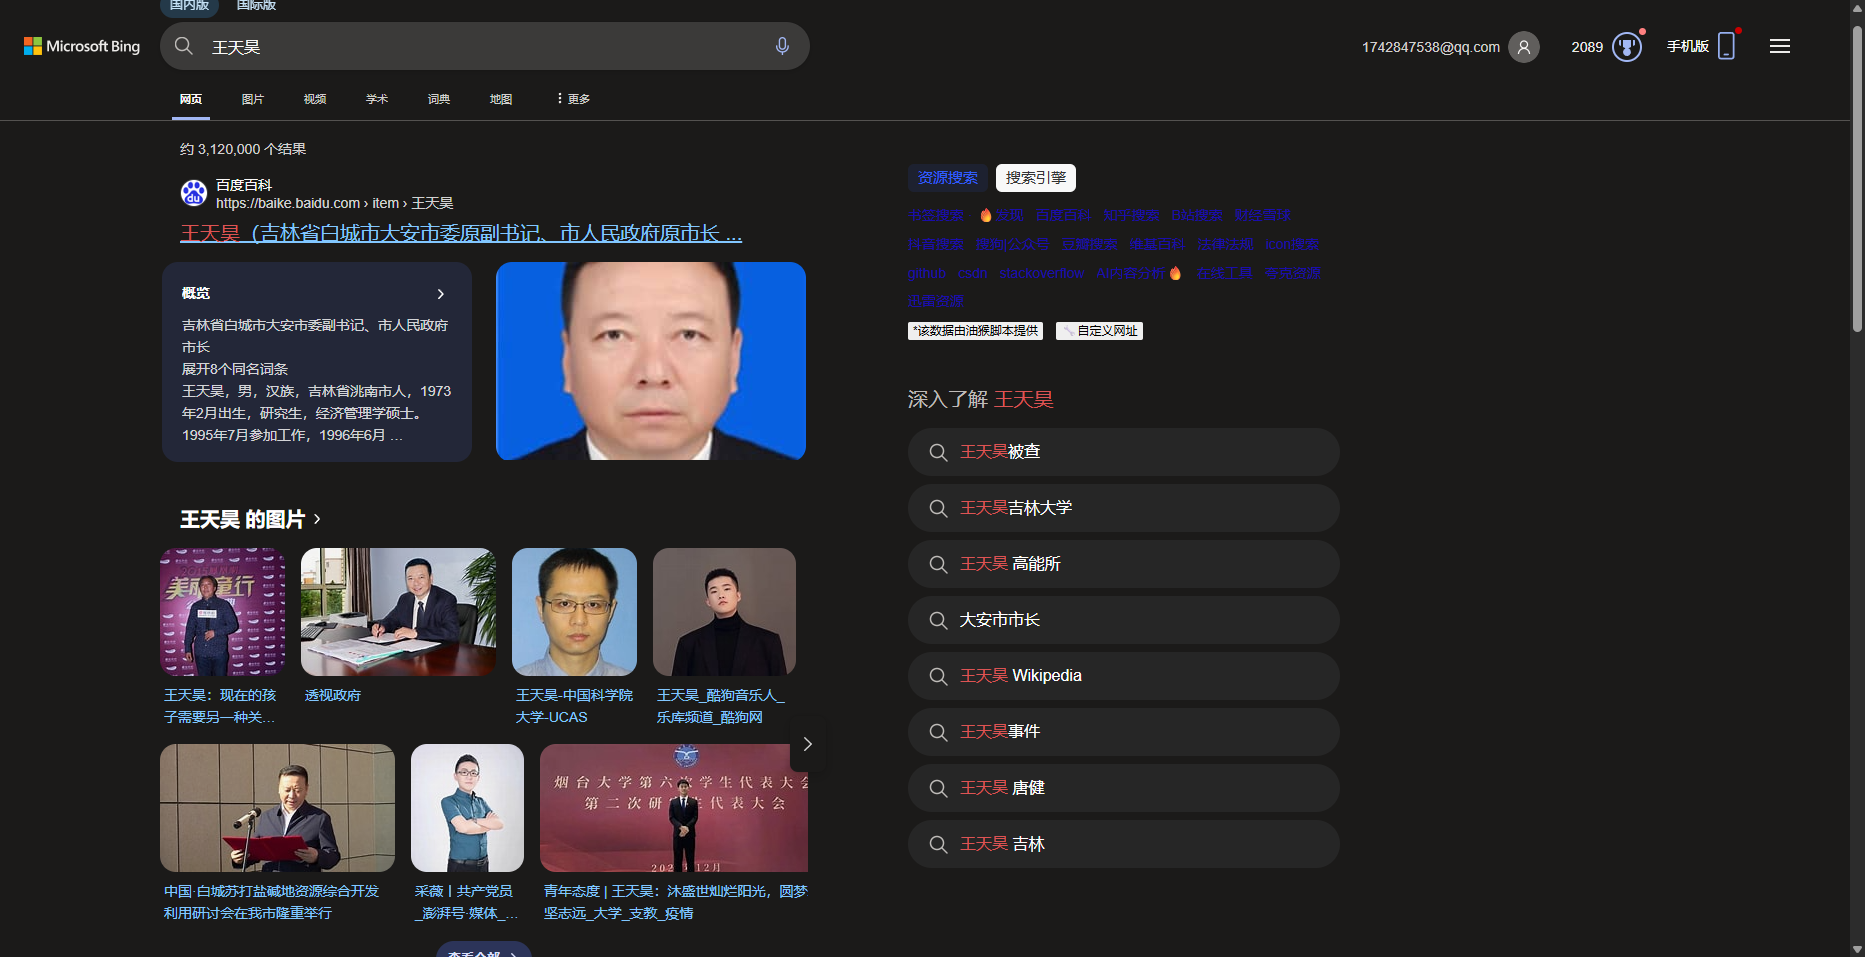Viewport: 1865px width, 957px height.
Task: Click search icon beside 王天昊 唐健 suggestion
Action: (x=938, y=788)
